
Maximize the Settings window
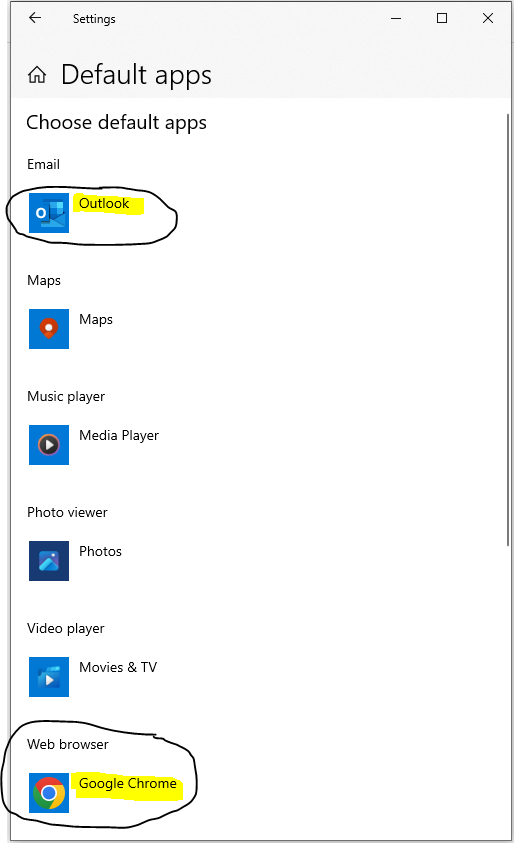(442, 18)
